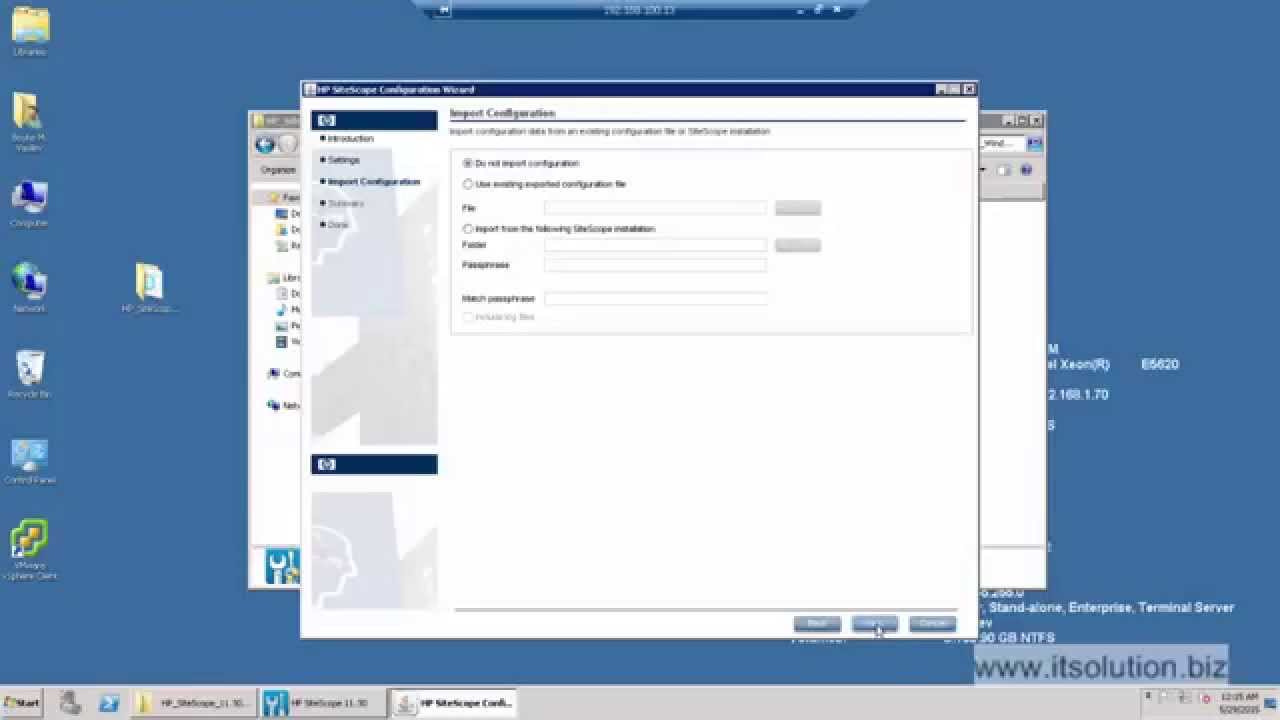The image size is (1280, 720).
Task: Open Server Manager from taskbar
Action: 70,702
